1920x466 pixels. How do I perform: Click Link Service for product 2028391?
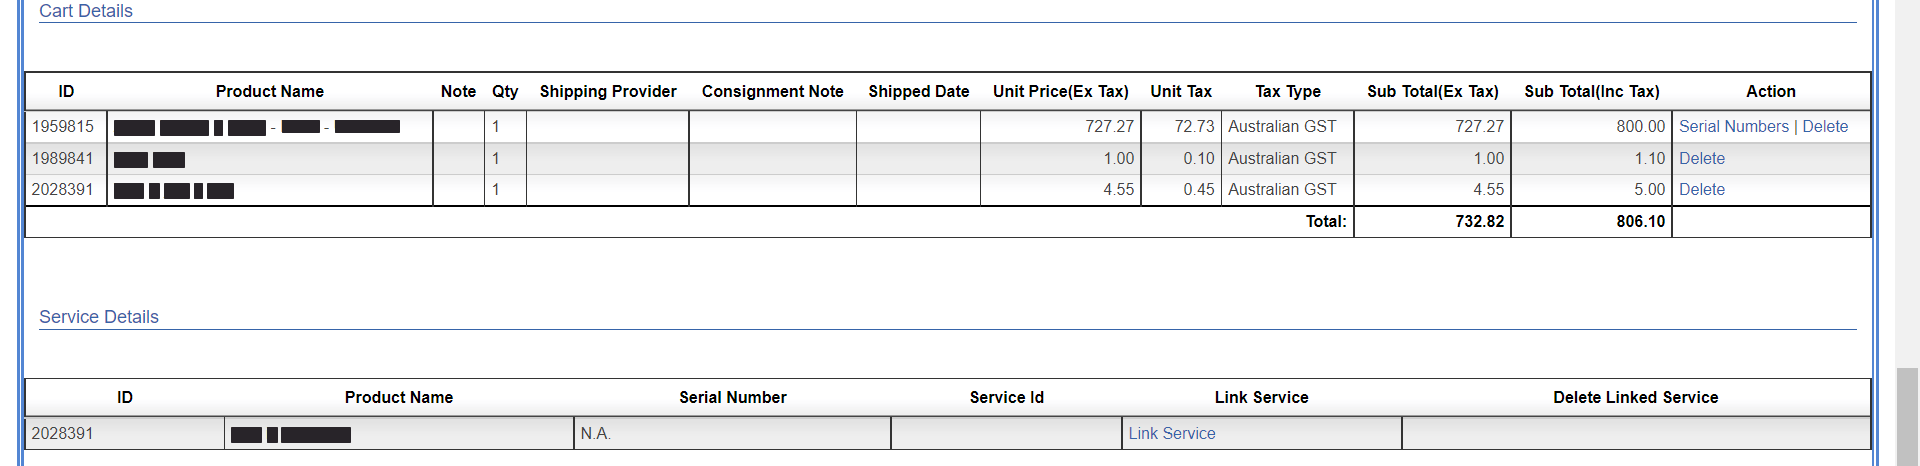1171,434
